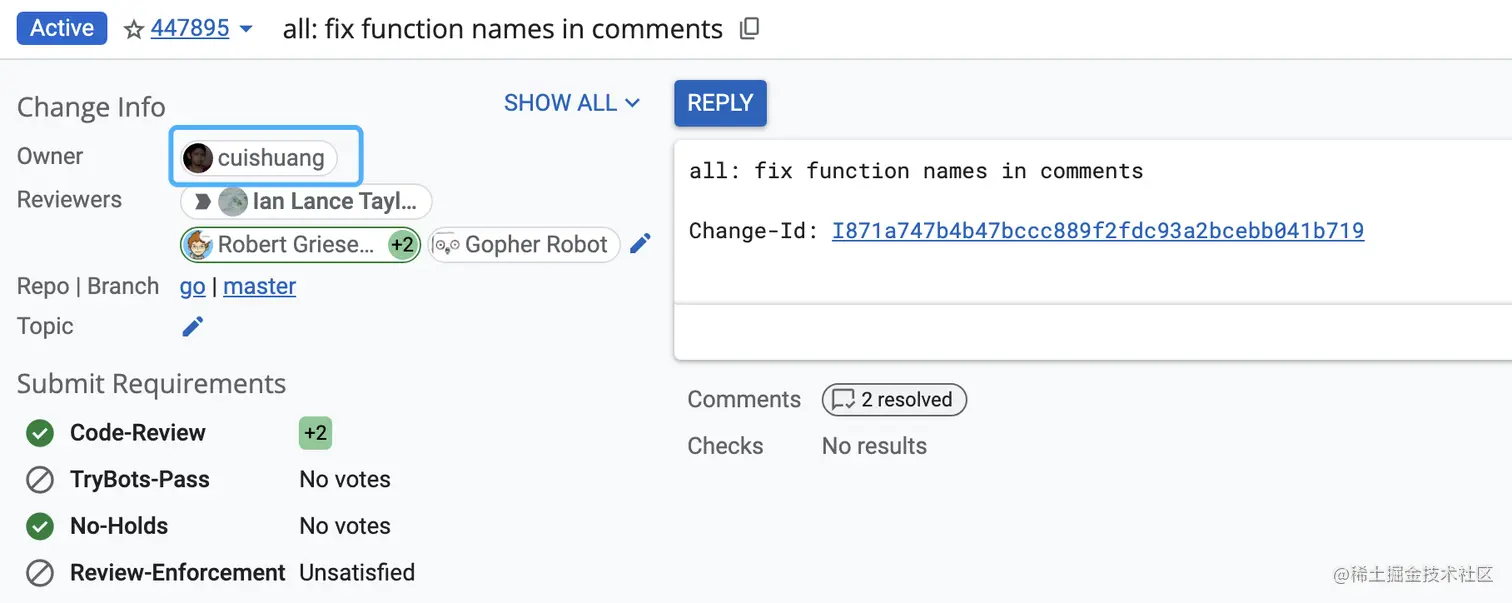Expand Change Info with SHOW ALL
1512x603 pixels.
[x=572, y=103]
